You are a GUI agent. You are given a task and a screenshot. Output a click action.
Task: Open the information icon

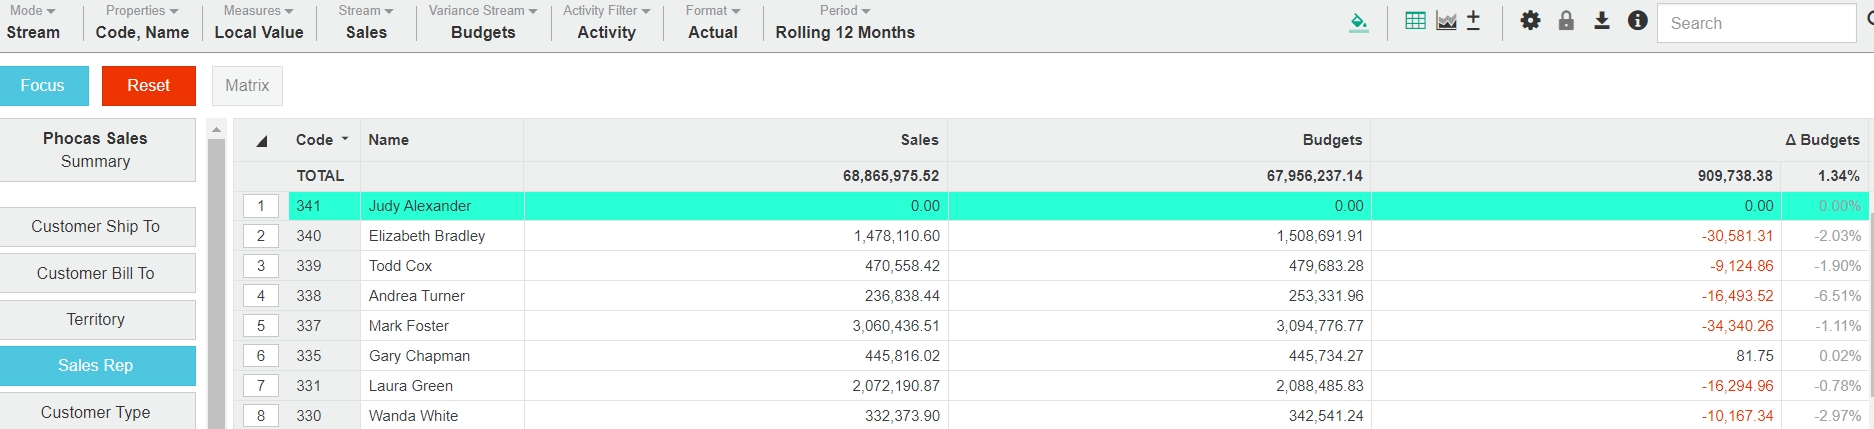point(1637,21)
